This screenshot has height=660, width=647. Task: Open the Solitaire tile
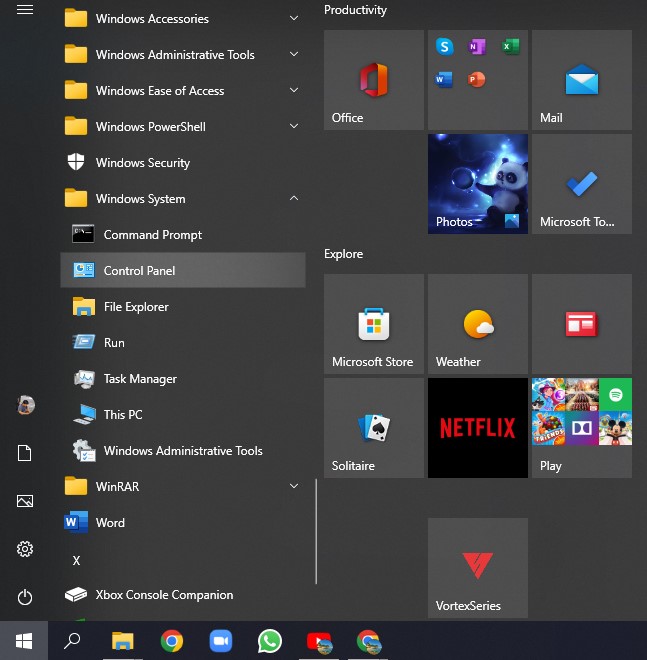coord(374,428)
